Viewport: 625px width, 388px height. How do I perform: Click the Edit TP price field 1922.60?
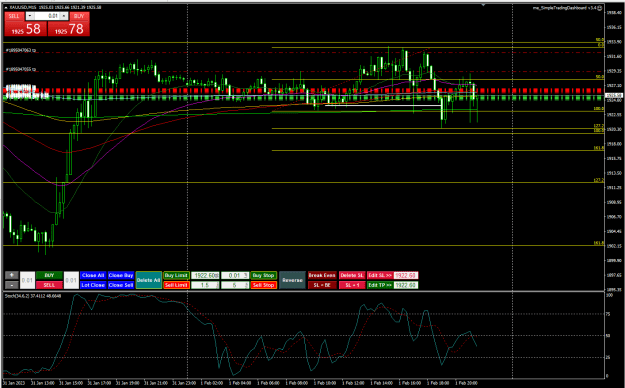(406, 285)
